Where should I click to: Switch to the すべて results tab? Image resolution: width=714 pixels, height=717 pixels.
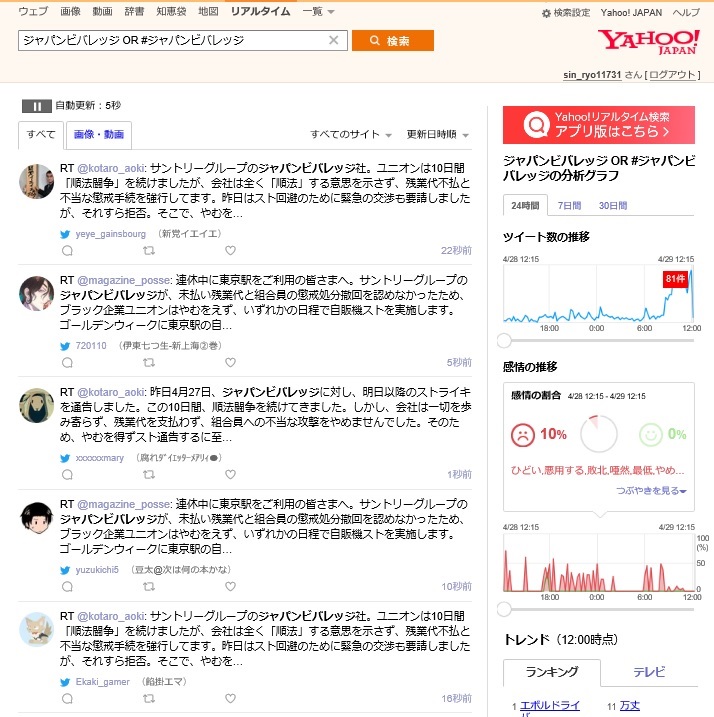point(41,135)
